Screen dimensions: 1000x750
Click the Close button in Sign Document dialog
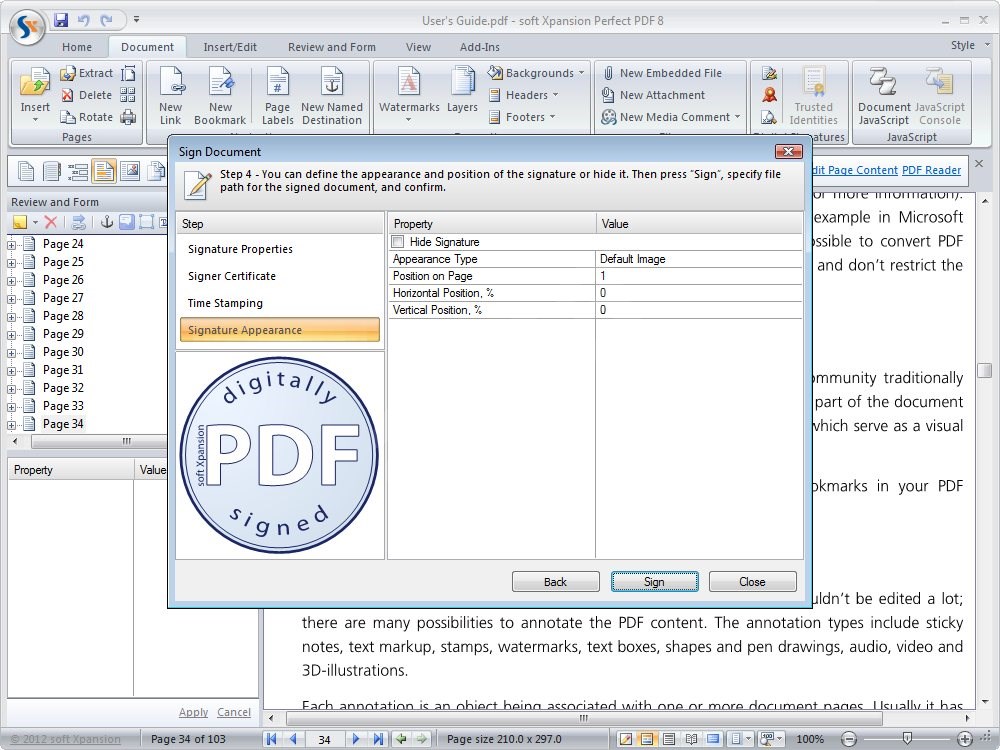(x=753, y=582)
